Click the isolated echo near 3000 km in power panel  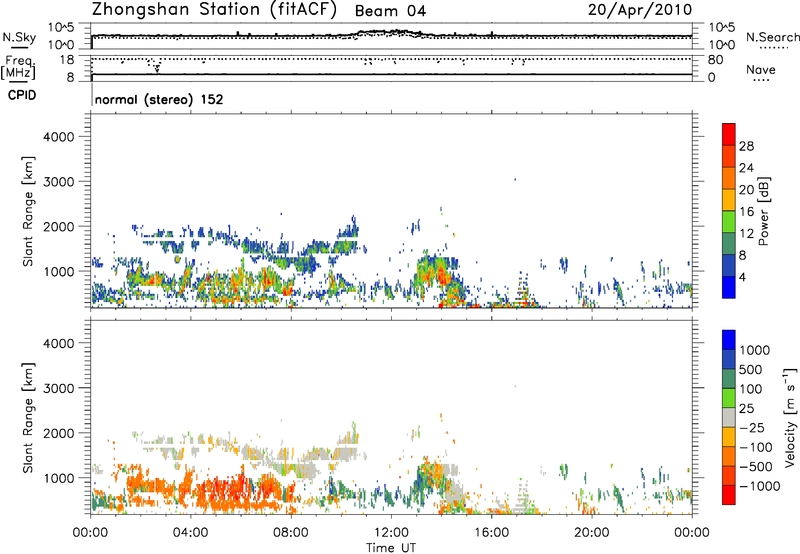(x=515, y=179)
